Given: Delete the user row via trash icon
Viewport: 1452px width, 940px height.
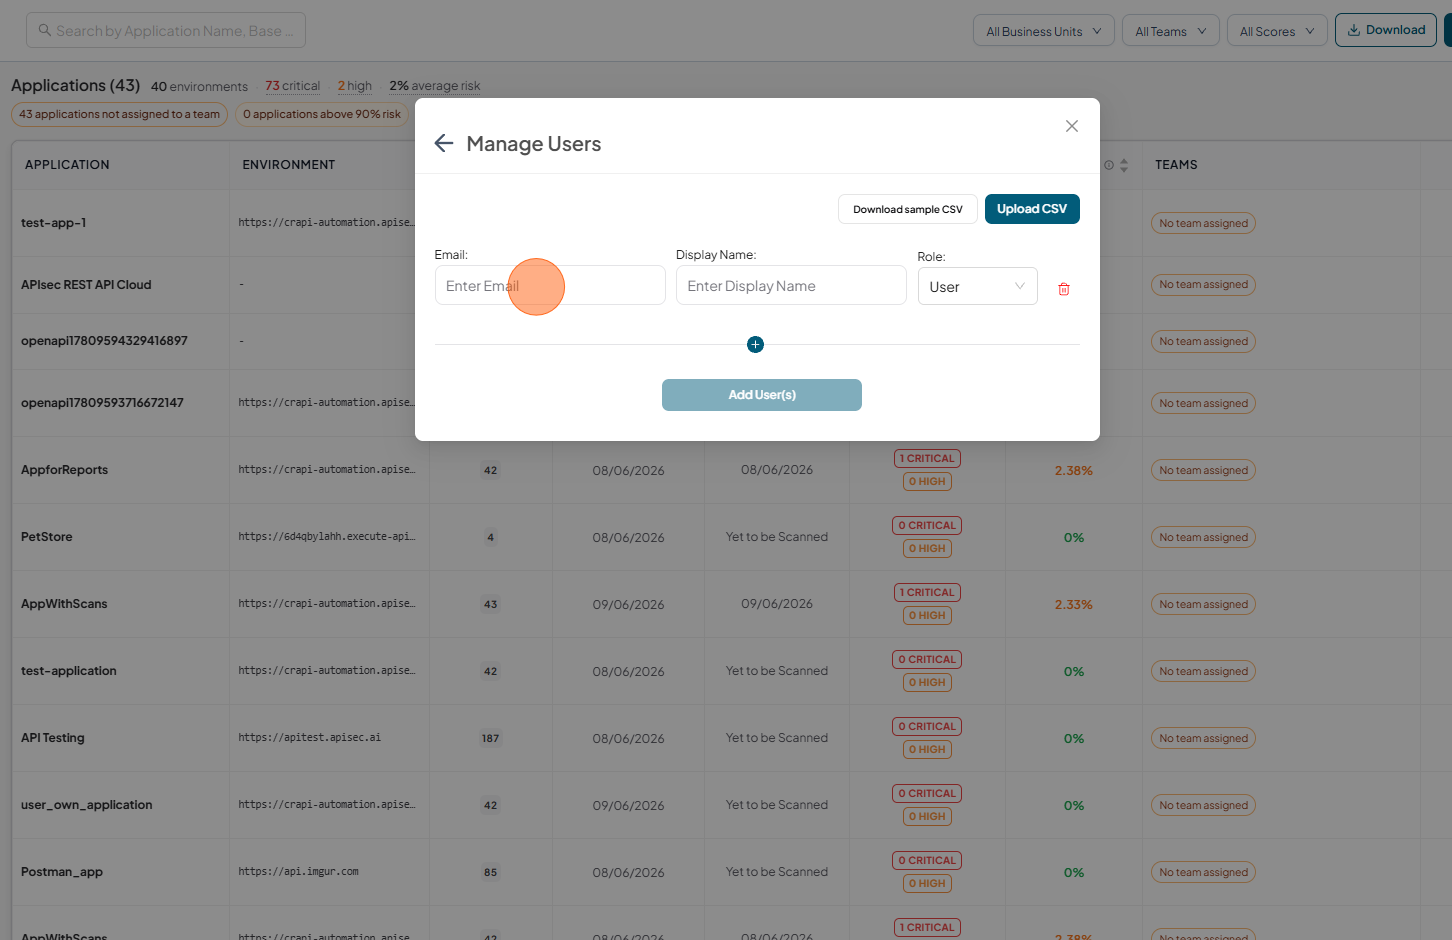Looking at the screenshot, I should (x=1064, y=289).
